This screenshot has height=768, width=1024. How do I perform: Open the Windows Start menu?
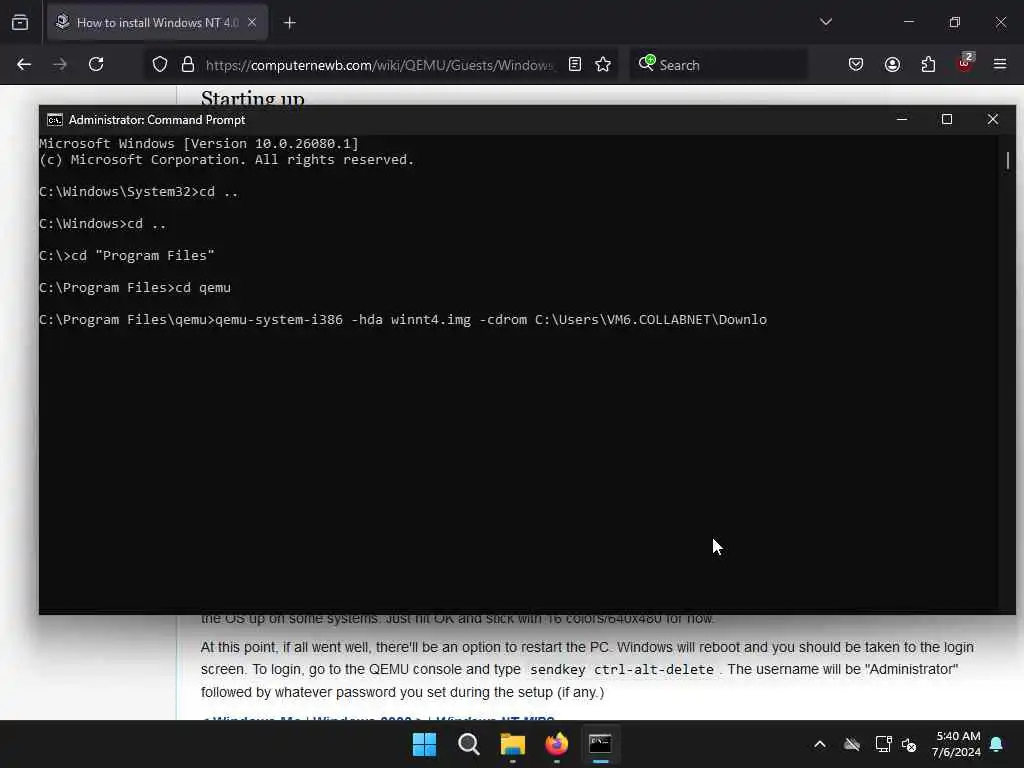pos(424,744)
